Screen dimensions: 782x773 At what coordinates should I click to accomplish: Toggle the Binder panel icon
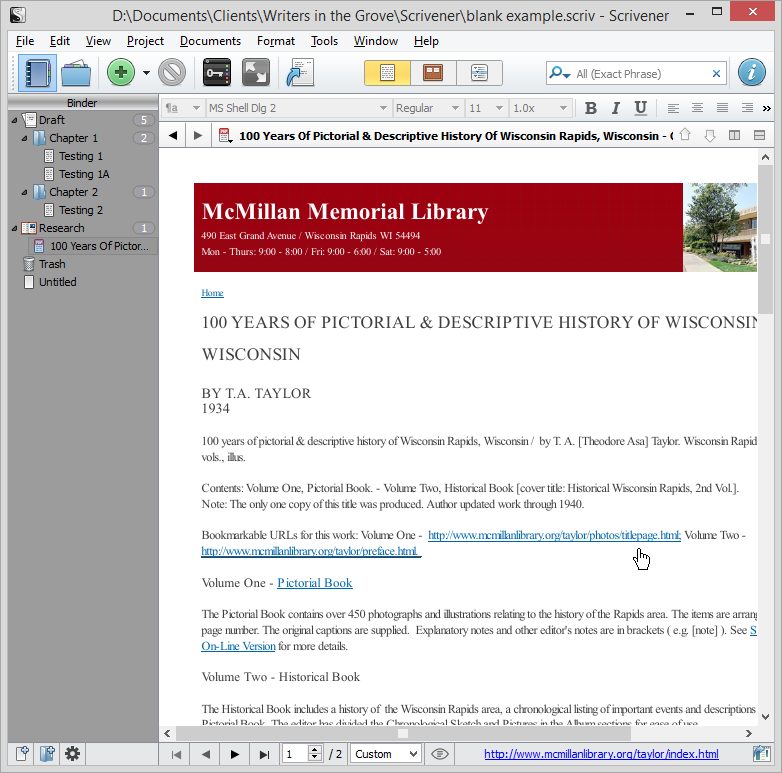pyautogui.click(x=37, y=73)
